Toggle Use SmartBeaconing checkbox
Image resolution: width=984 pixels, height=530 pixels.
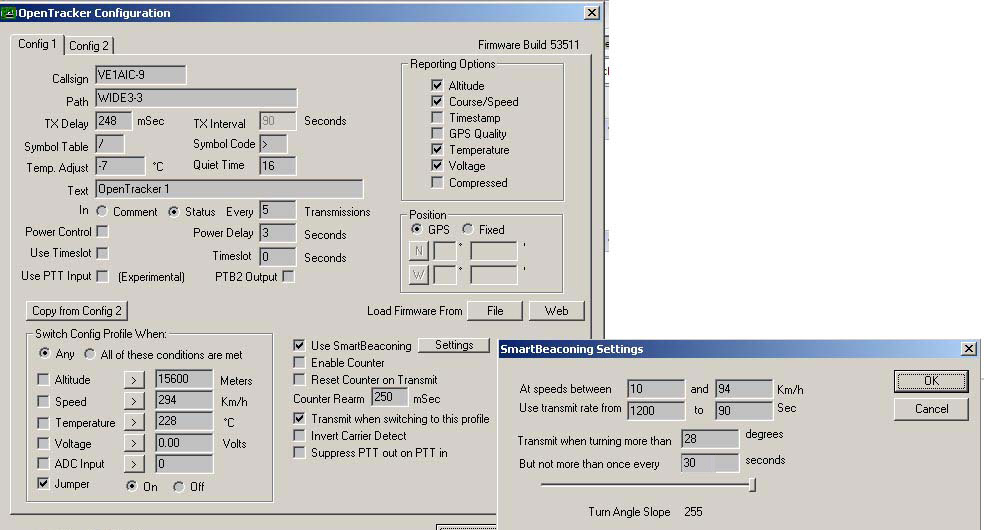(299, 345)
